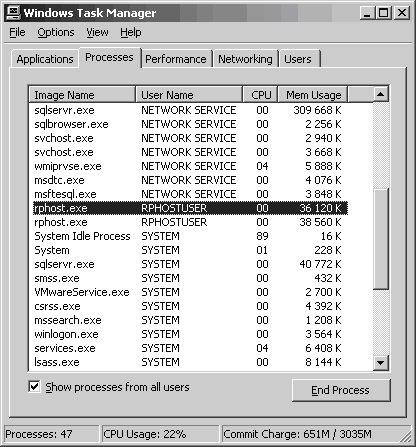Switch to the Performance tab
Image resolution: width=416 pixels, height=447 pixels.
coord(176,59)
